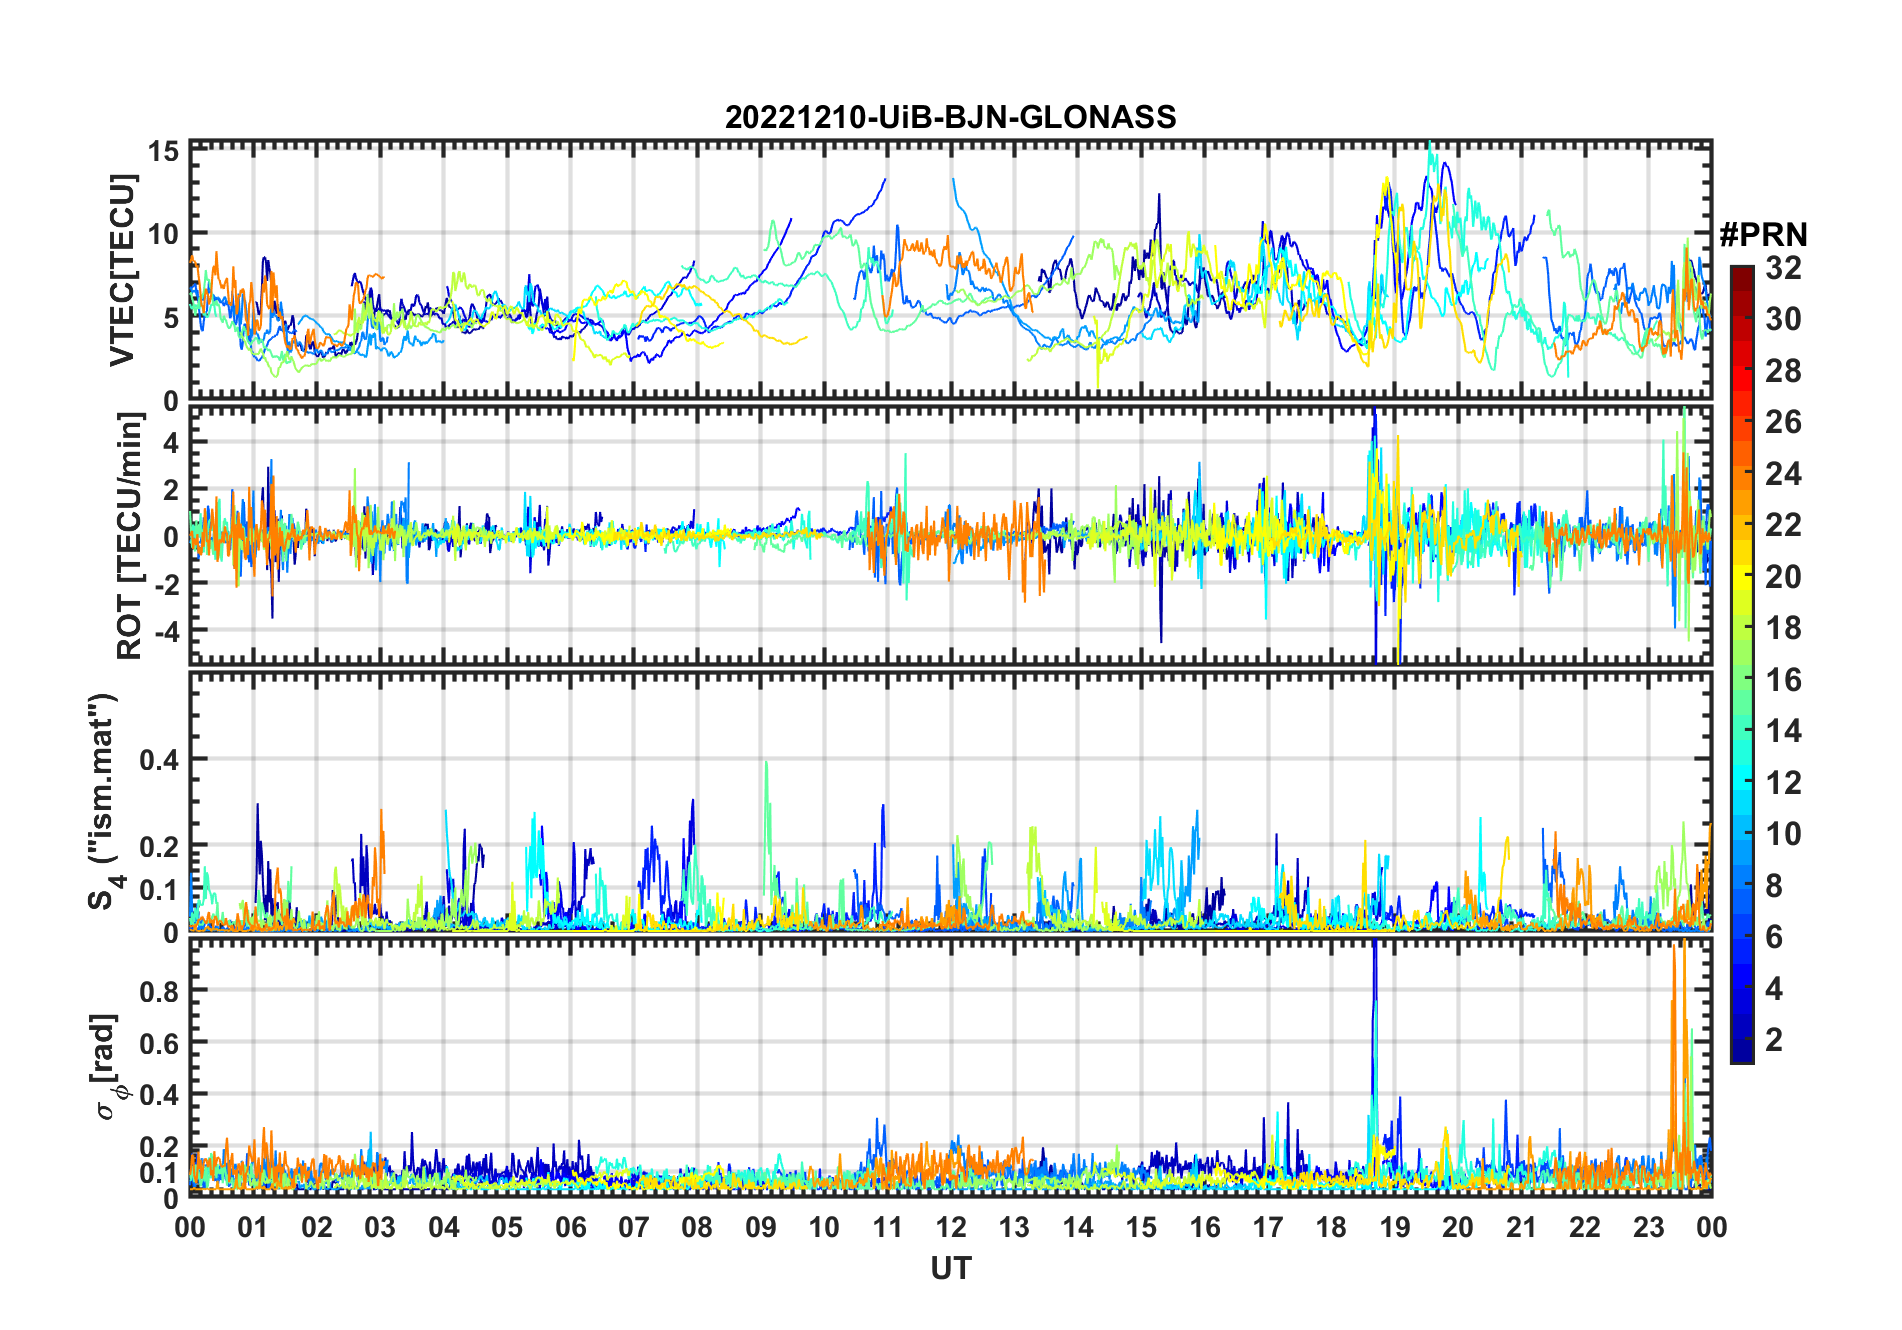Click S4 y-axis tick label 0.4

coord(159,759)
